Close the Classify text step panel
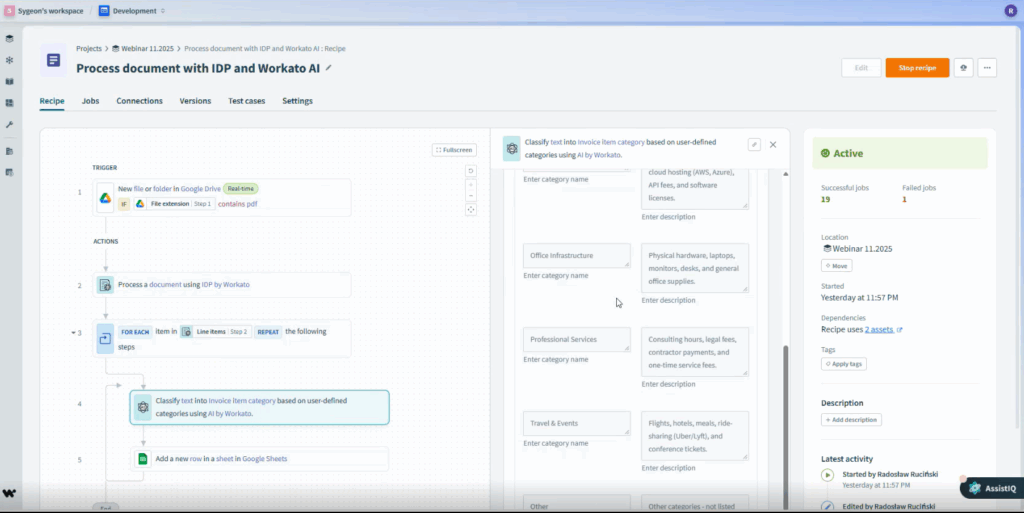The image size is (1024, 513). tap(773, 145)
